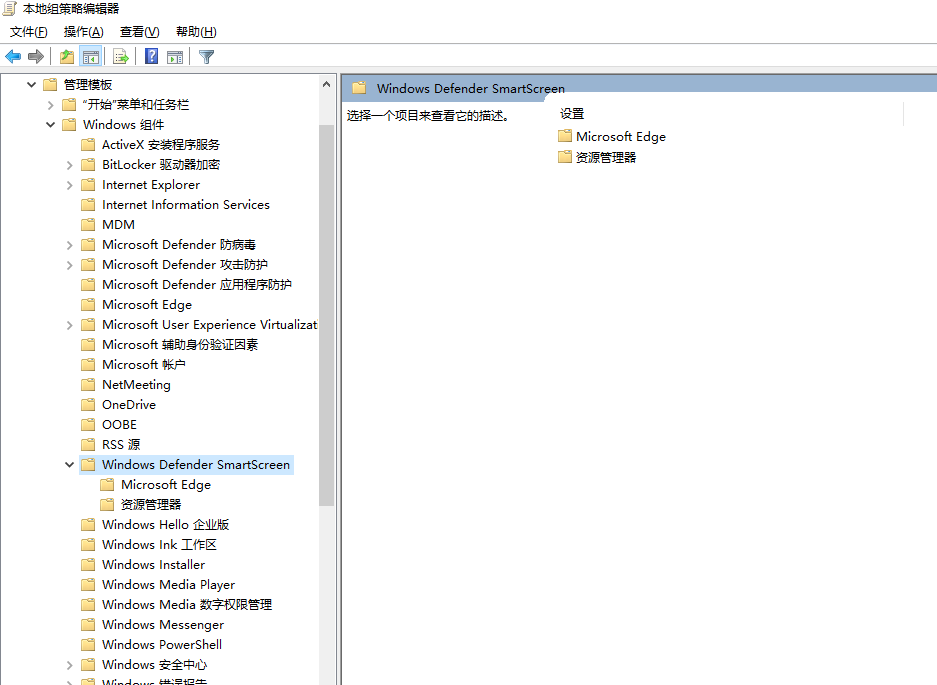Select Microsoft 帐户 in tree
The height and width of the screenshot is (685, 937).
143,365
